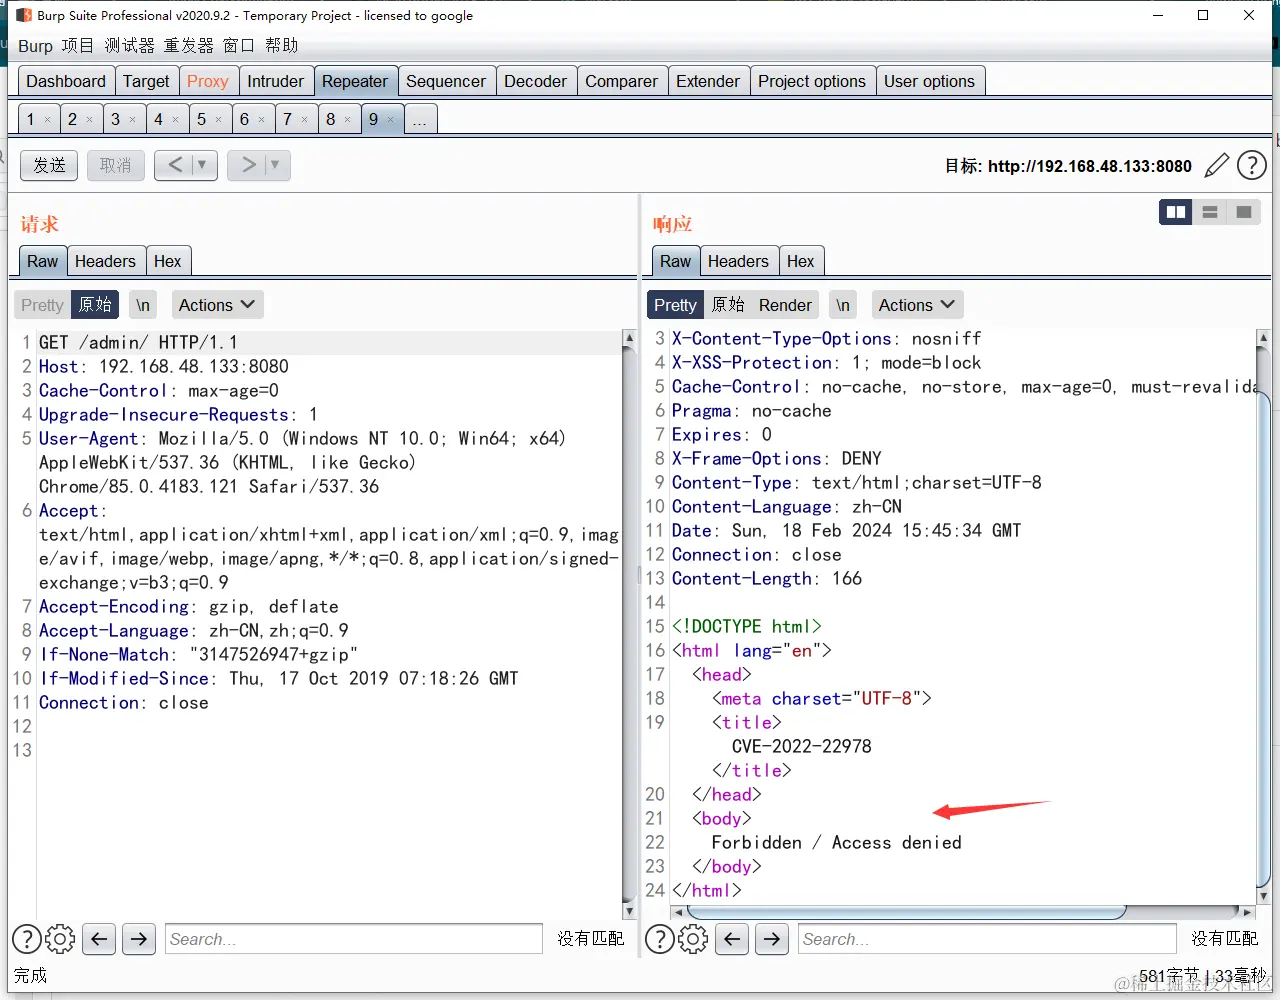Open the 帮助 menu
This screenshot has width=1280, height=1000.
coord(282,46)
